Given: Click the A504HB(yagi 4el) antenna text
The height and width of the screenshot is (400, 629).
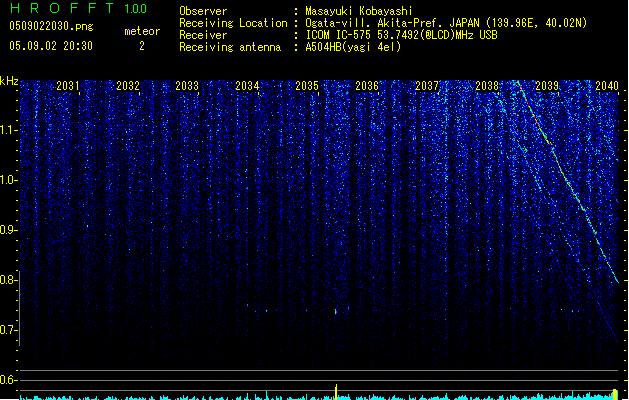Looking at the screenshot, I should pyautogui.click(x=353, y=47).
